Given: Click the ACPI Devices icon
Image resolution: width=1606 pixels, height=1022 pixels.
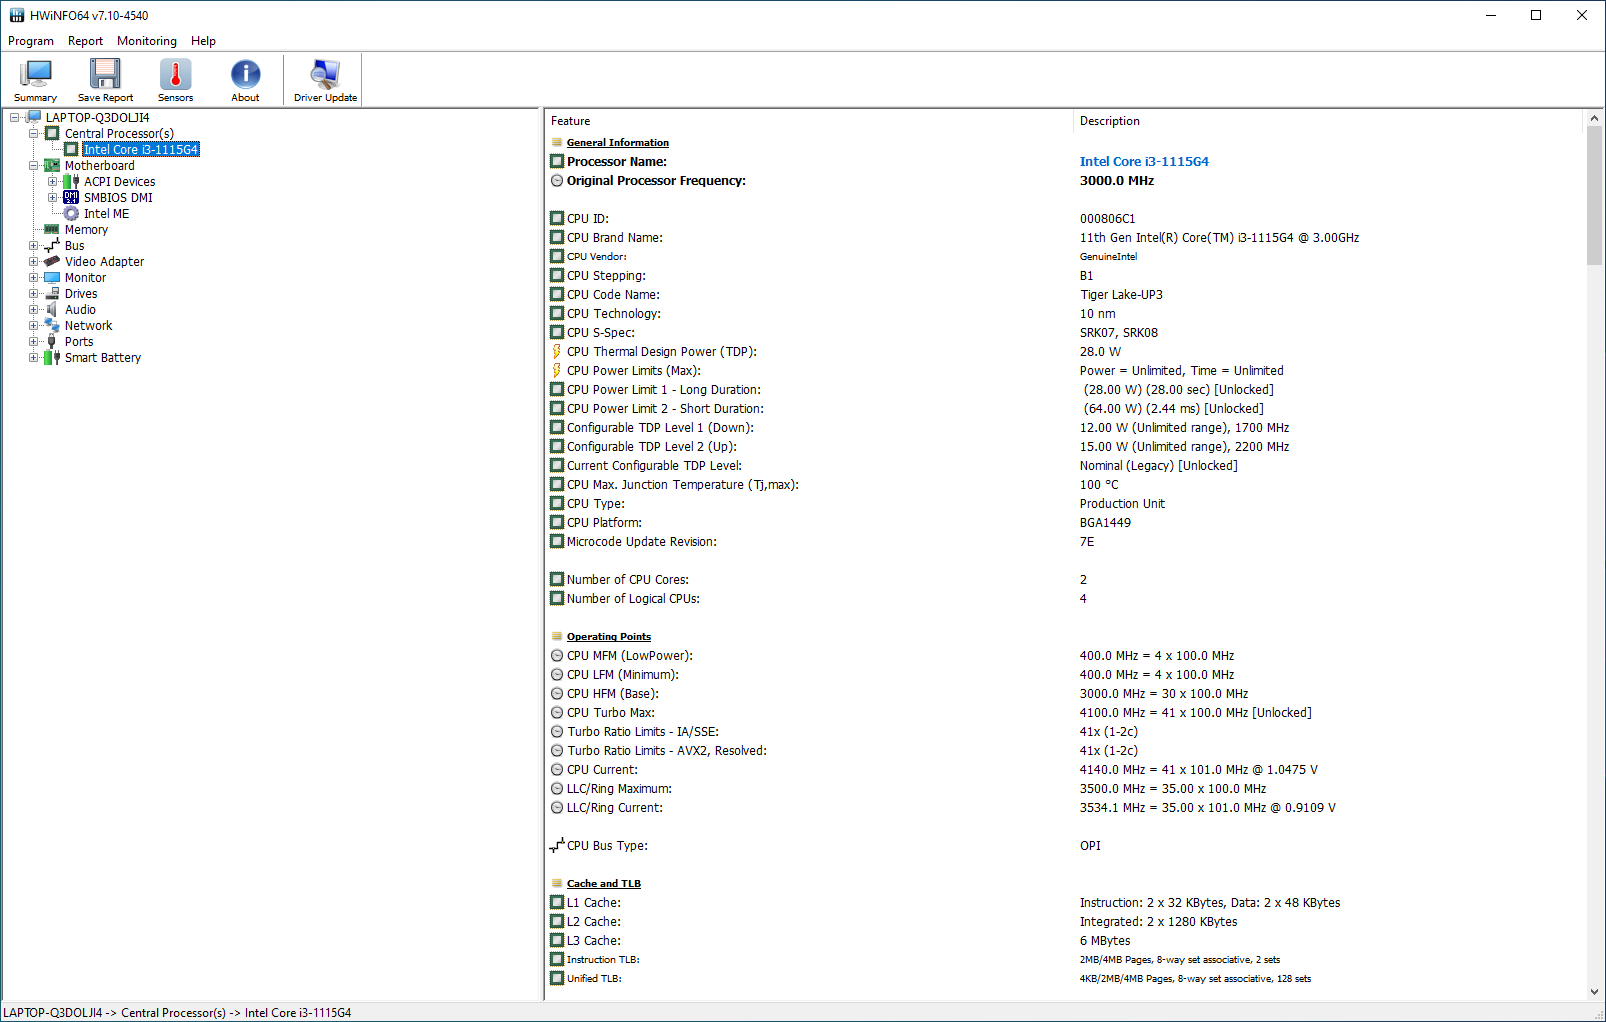Looking at the screenshot, I should pos(71,181).
